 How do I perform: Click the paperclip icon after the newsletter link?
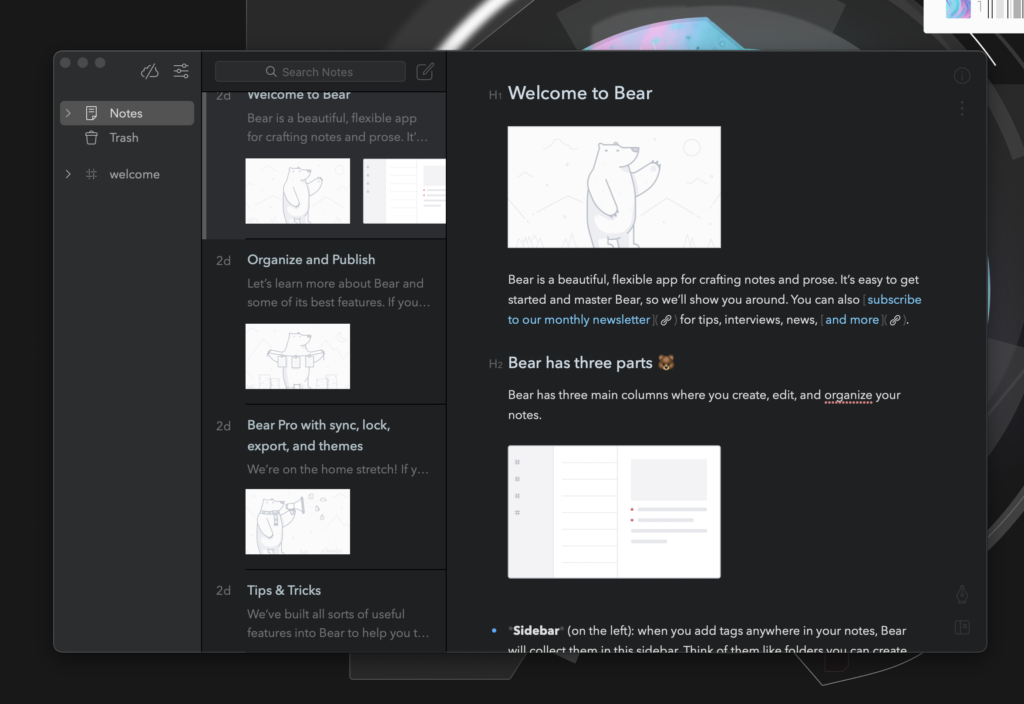point(666,320)
